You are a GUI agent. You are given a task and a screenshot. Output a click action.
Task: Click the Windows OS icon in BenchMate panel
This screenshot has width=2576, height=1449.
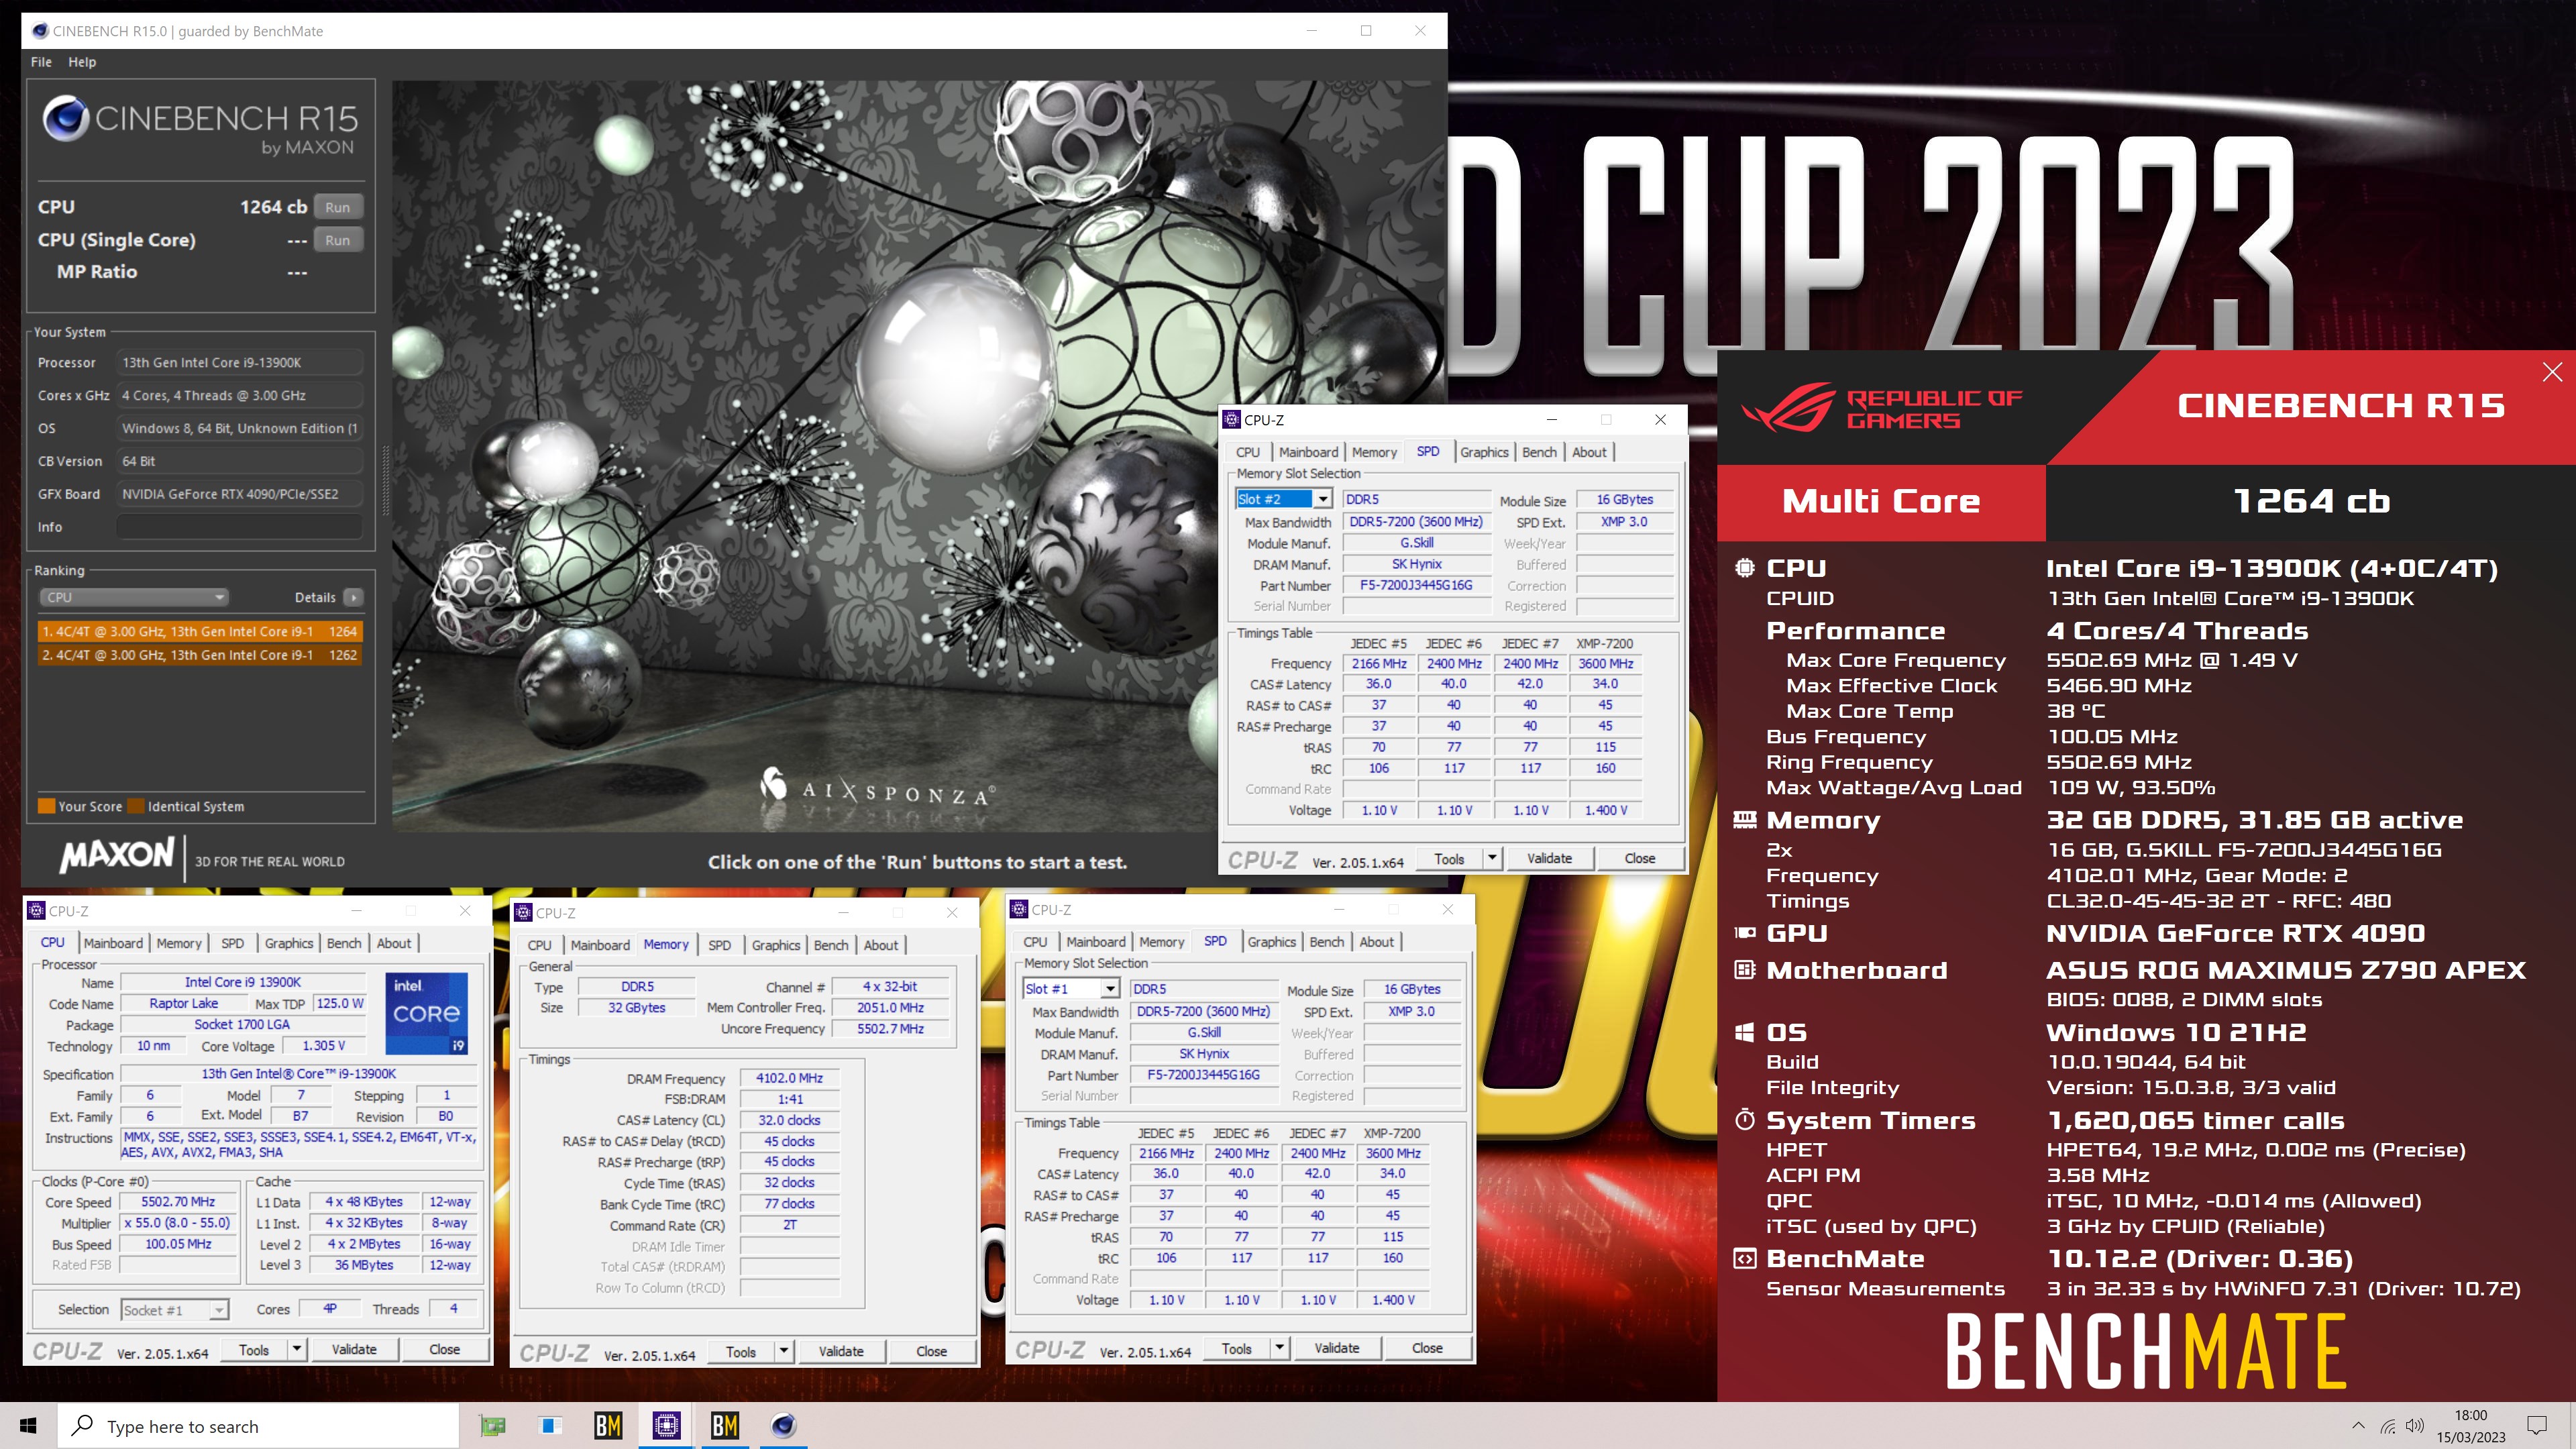point(1744,1033)
